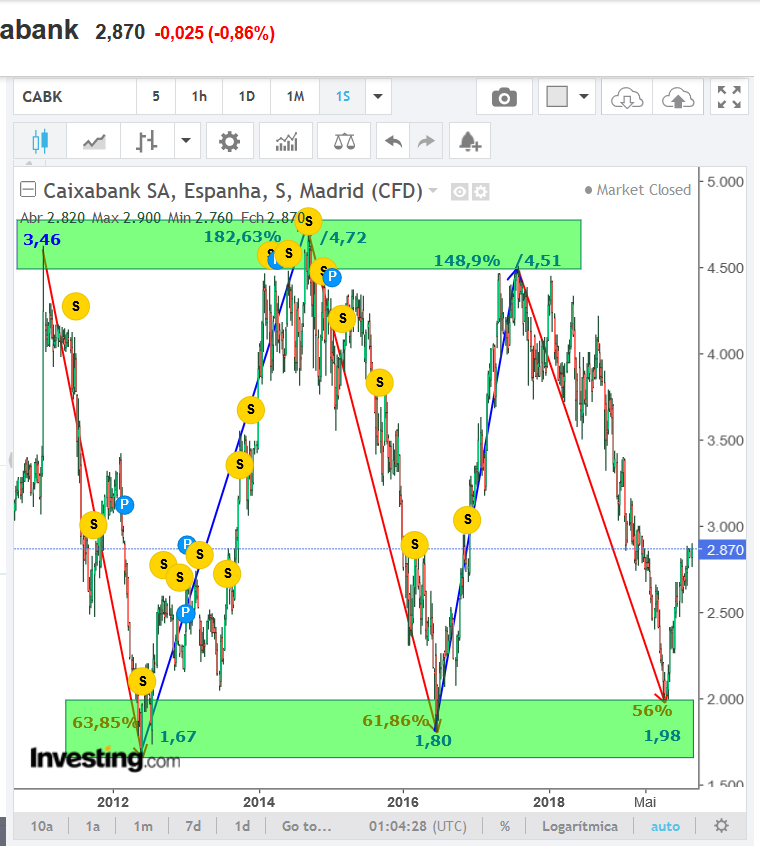Click the 63,85% annotation label
Image resolution: width=760 pixels, height=846 pixels.
tap(106, 722)
